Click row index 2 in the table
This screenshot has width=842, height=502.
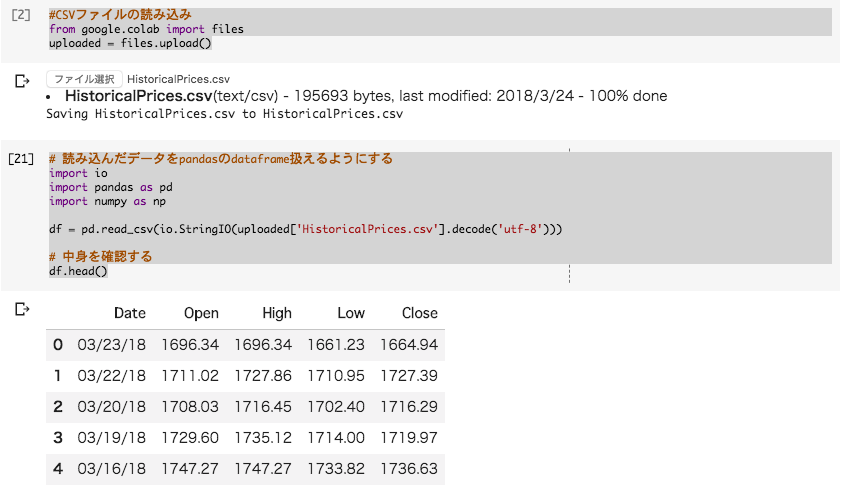pyautogui.click(x=58, y=407)
